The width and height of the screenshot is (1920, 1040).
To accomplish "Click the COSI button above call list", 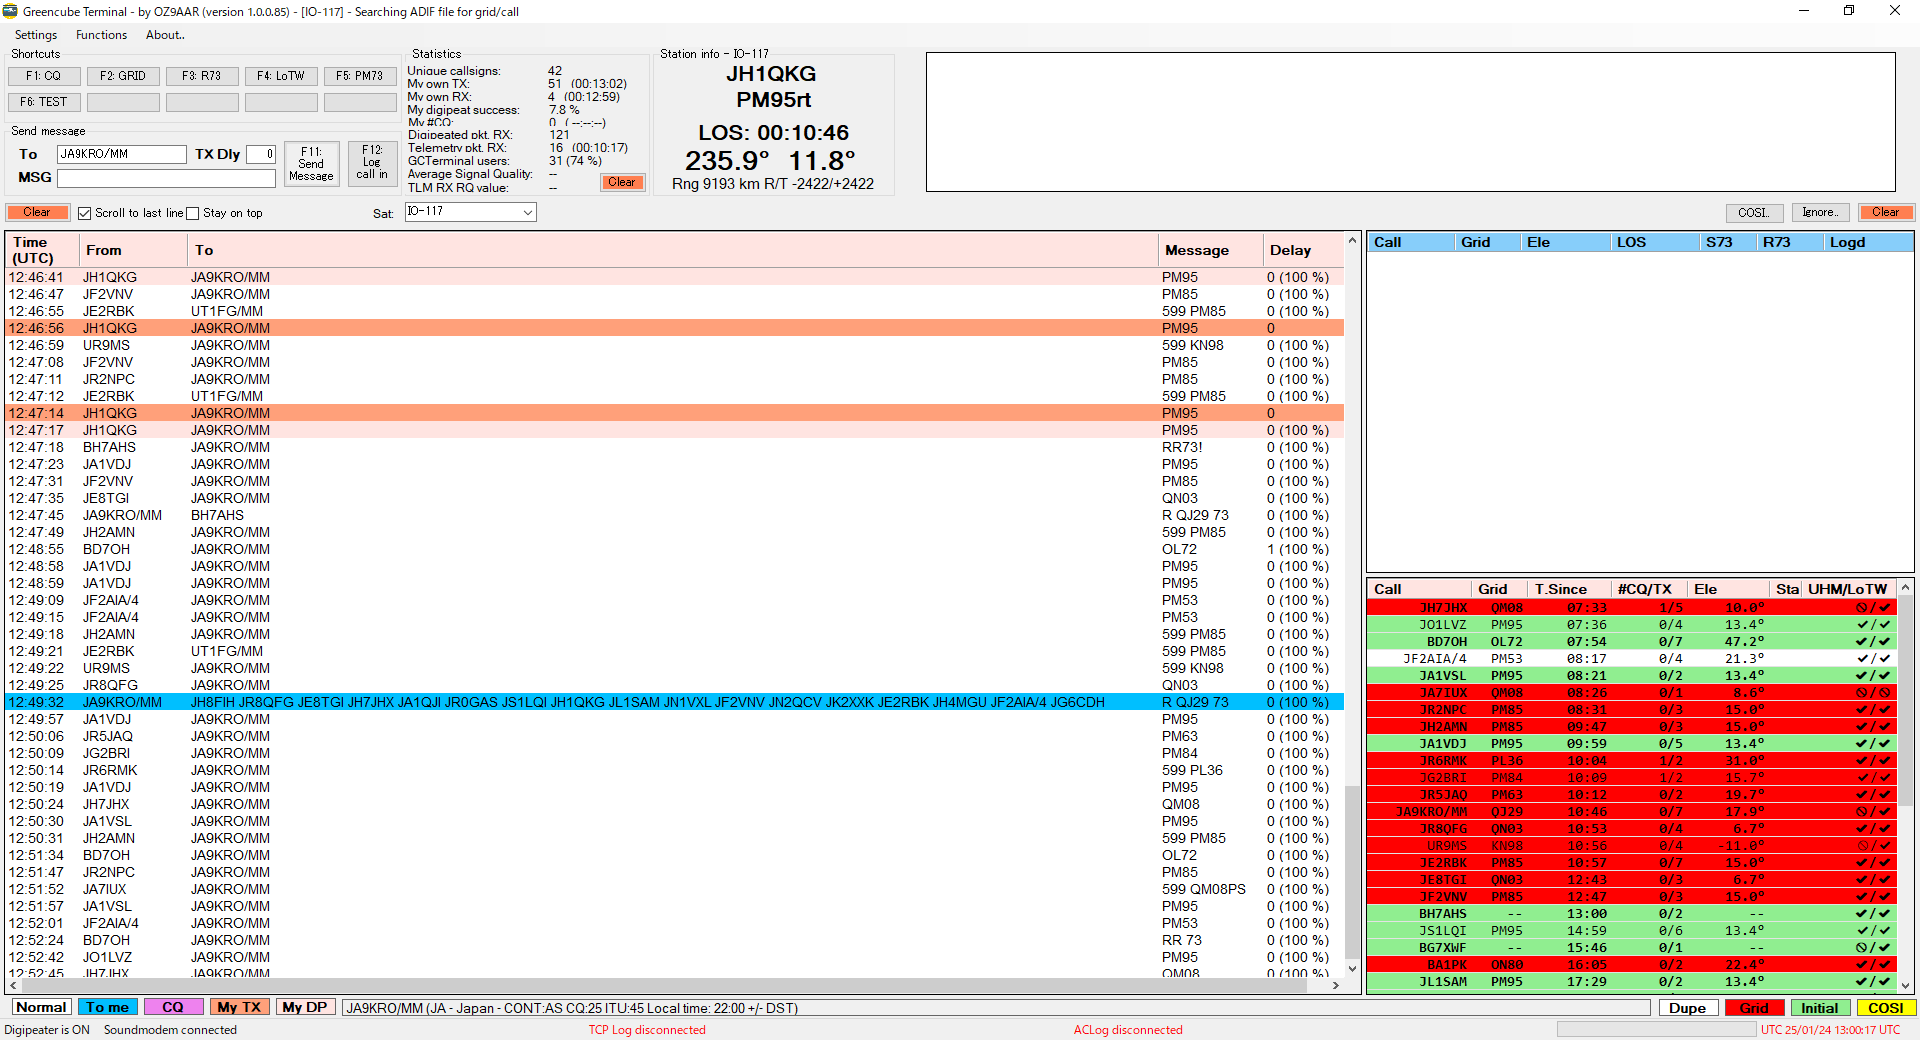I will click(x=1753, y=212).
